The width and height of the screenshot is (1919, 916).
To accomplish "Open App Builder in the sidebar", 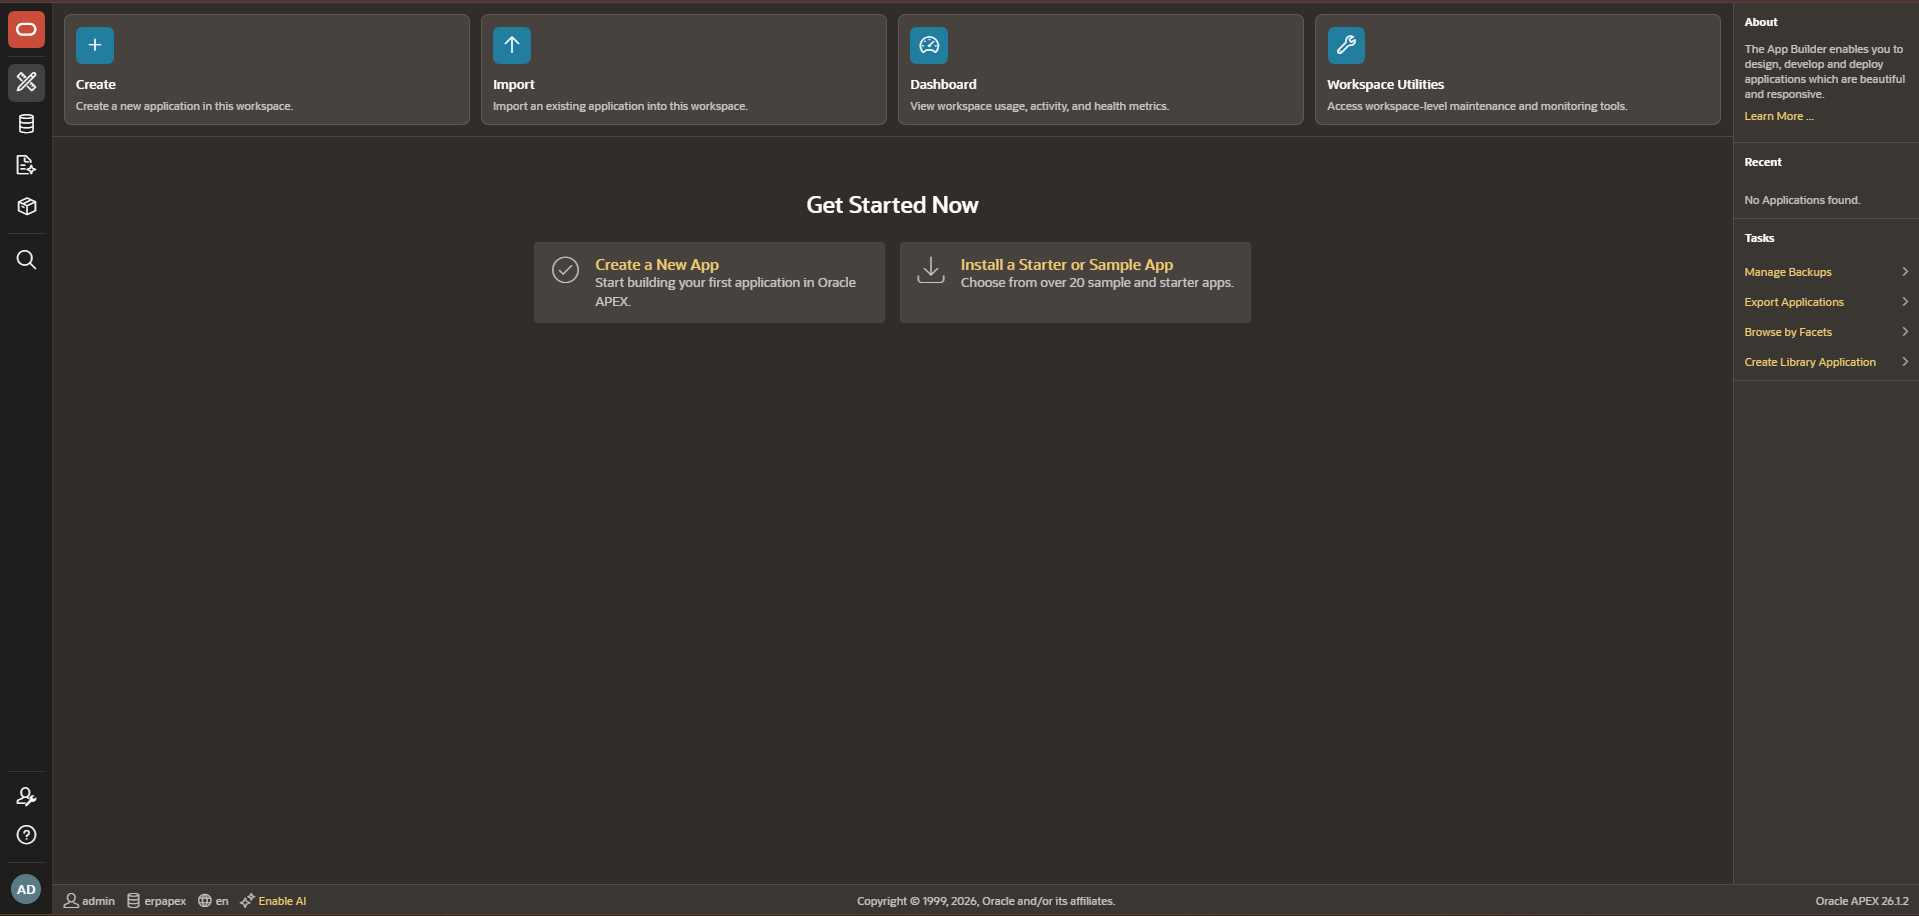I will pyautogui.click(x=26, y=82).
